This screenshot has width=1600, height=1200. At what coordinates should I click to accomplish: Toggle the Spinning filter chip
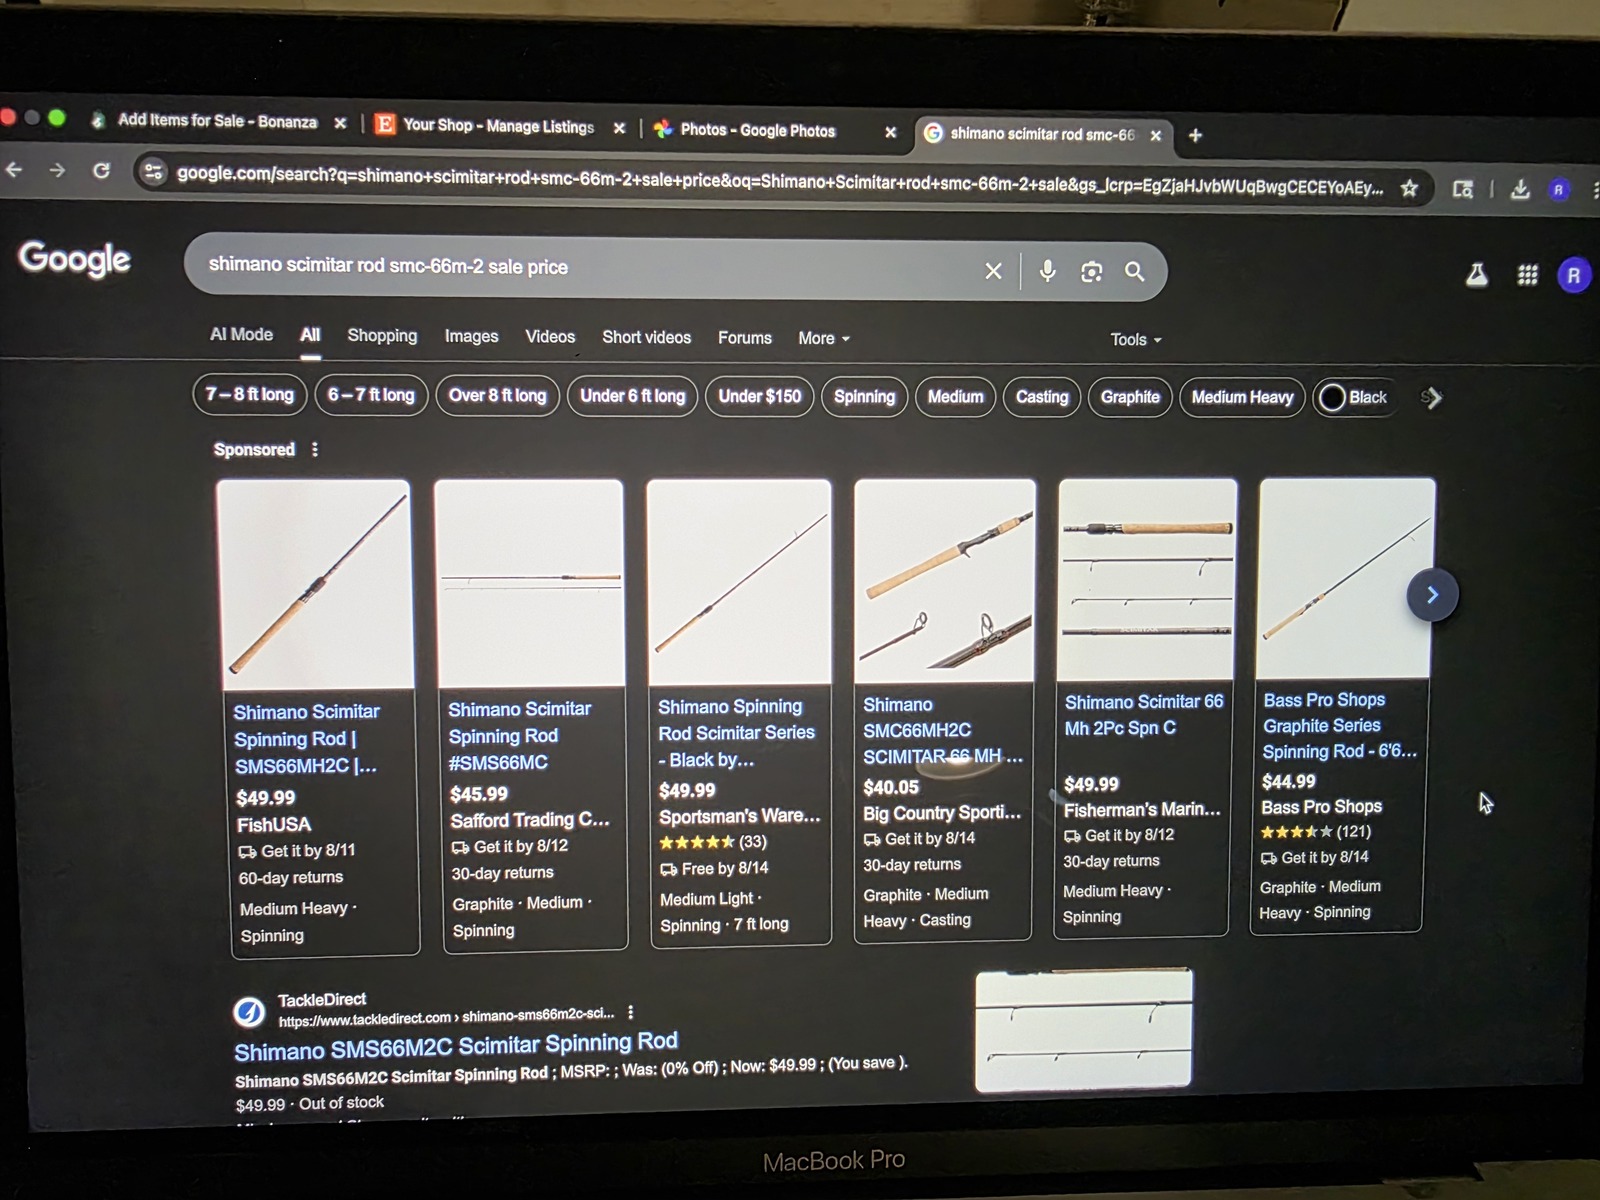coord(864,397)
